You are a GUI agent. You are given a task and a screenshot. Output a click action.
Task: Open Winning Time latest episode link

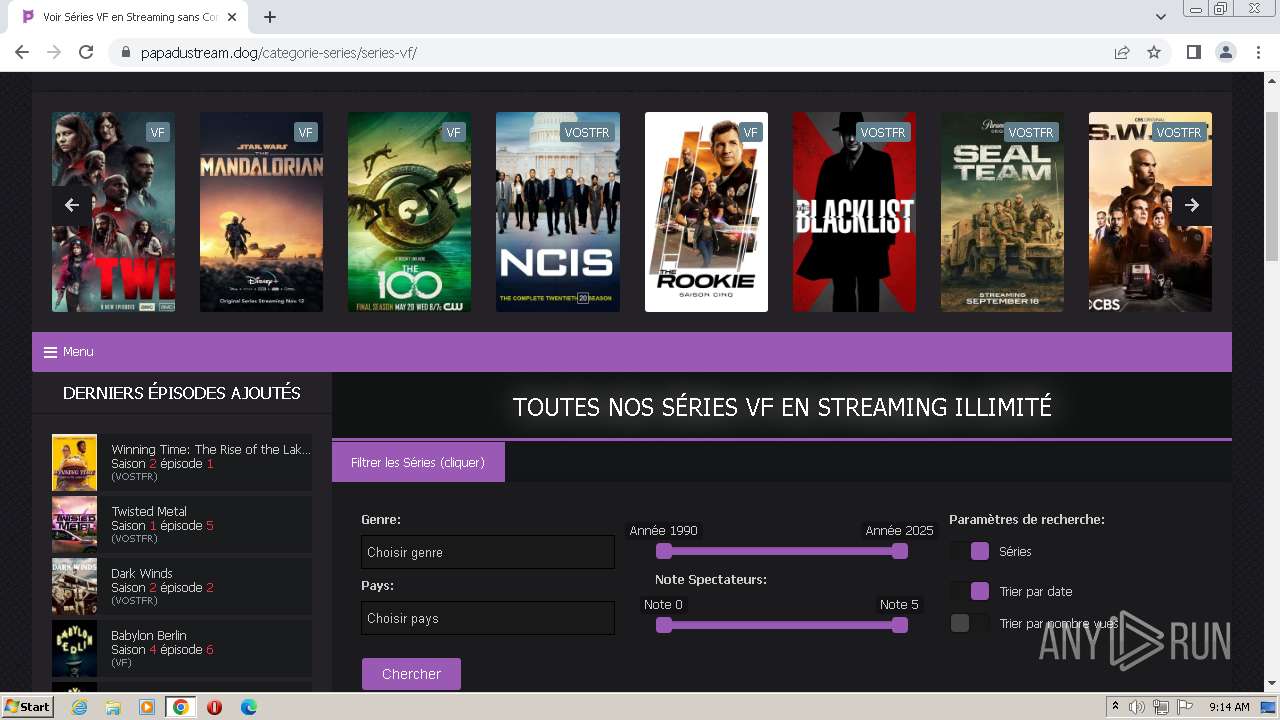tap(182, 462)
